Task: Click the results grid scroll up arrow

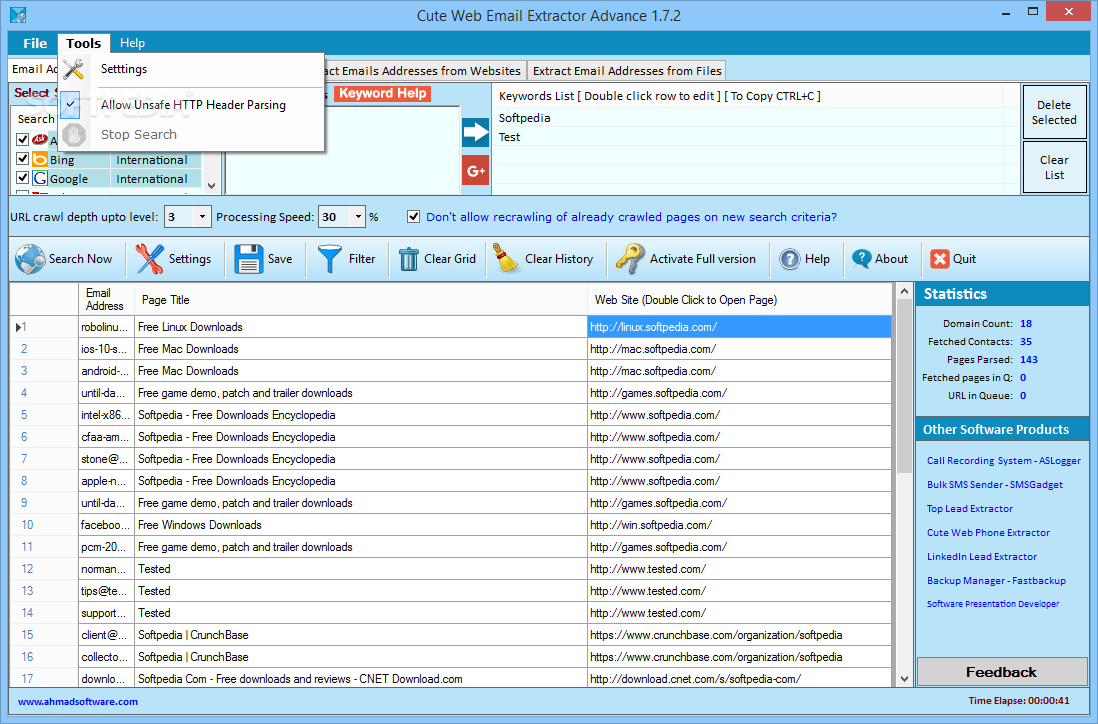Action: (904, 291)
